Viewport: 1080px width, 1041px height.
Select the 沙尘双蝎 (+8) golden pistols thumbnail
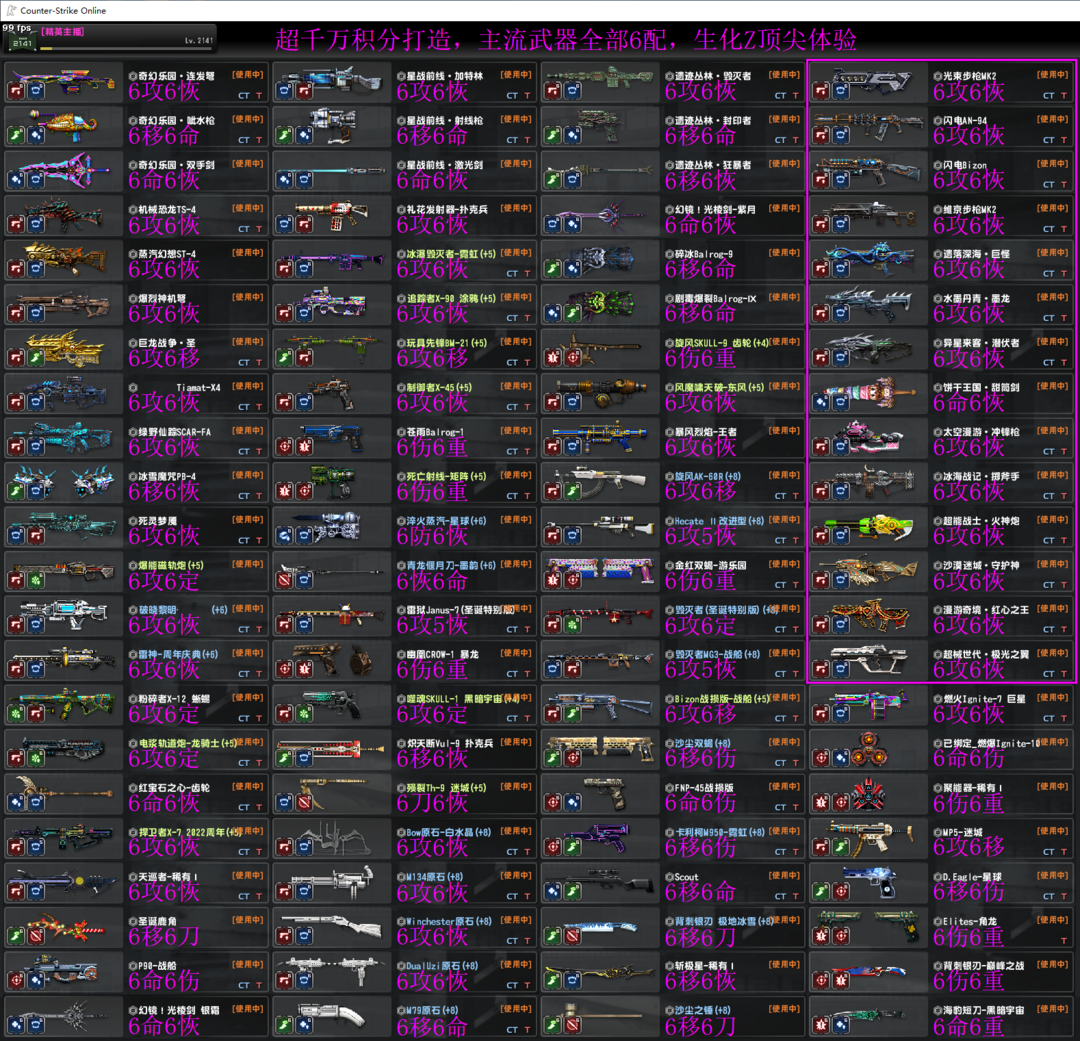pyautogui.click(x=600, y=750)
